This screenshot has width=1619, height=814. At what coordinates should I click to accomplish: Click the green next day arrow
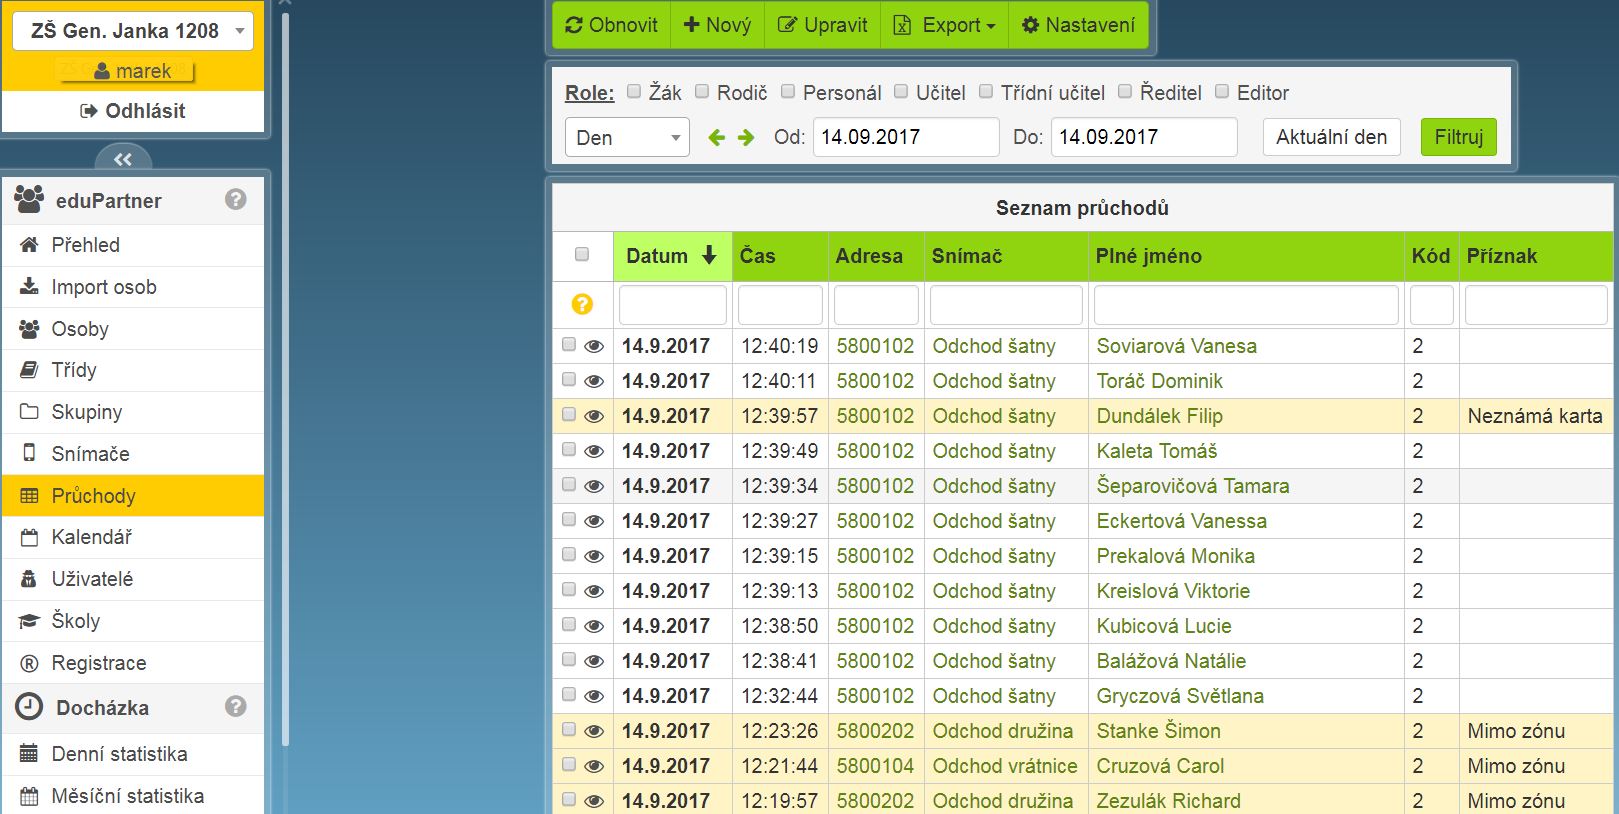[x=746, y=138]
